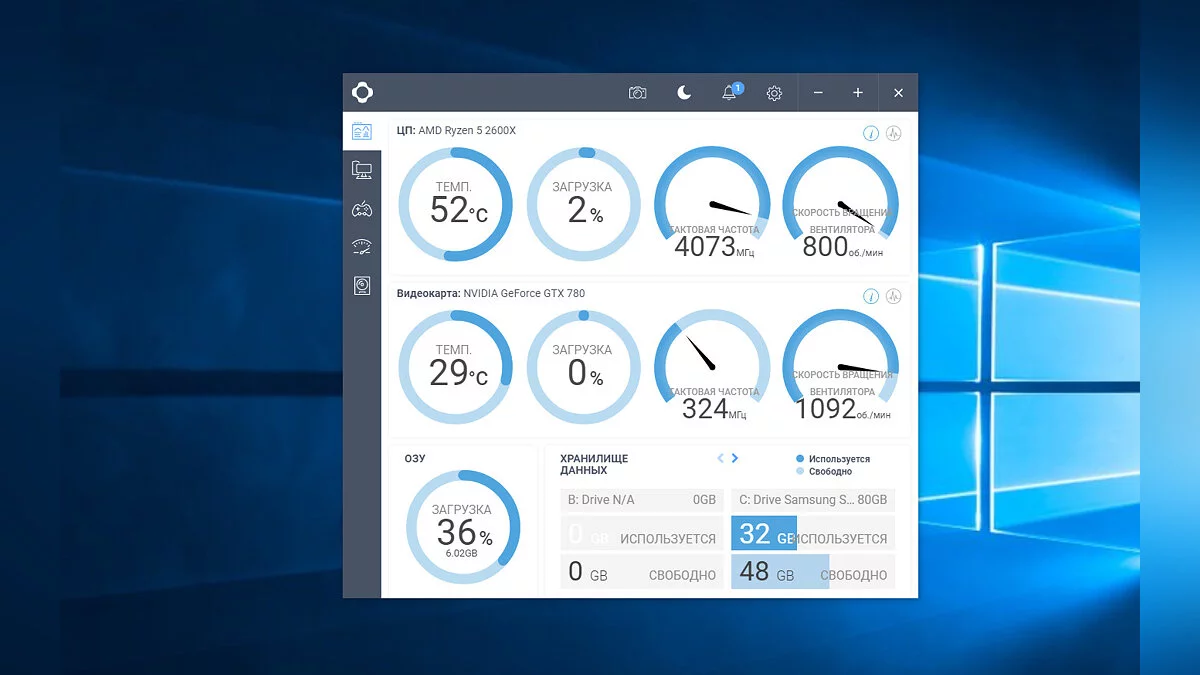This screenshot has height=675, width=1200.
Task: Click the B: drive 0 GB free row
Action: point(642,572)
